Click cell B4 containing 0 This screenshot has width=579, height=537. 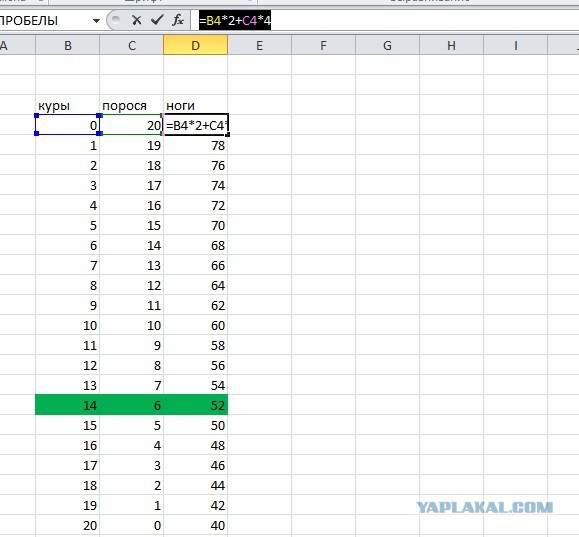pyautogui.click(x=68, y=125)
